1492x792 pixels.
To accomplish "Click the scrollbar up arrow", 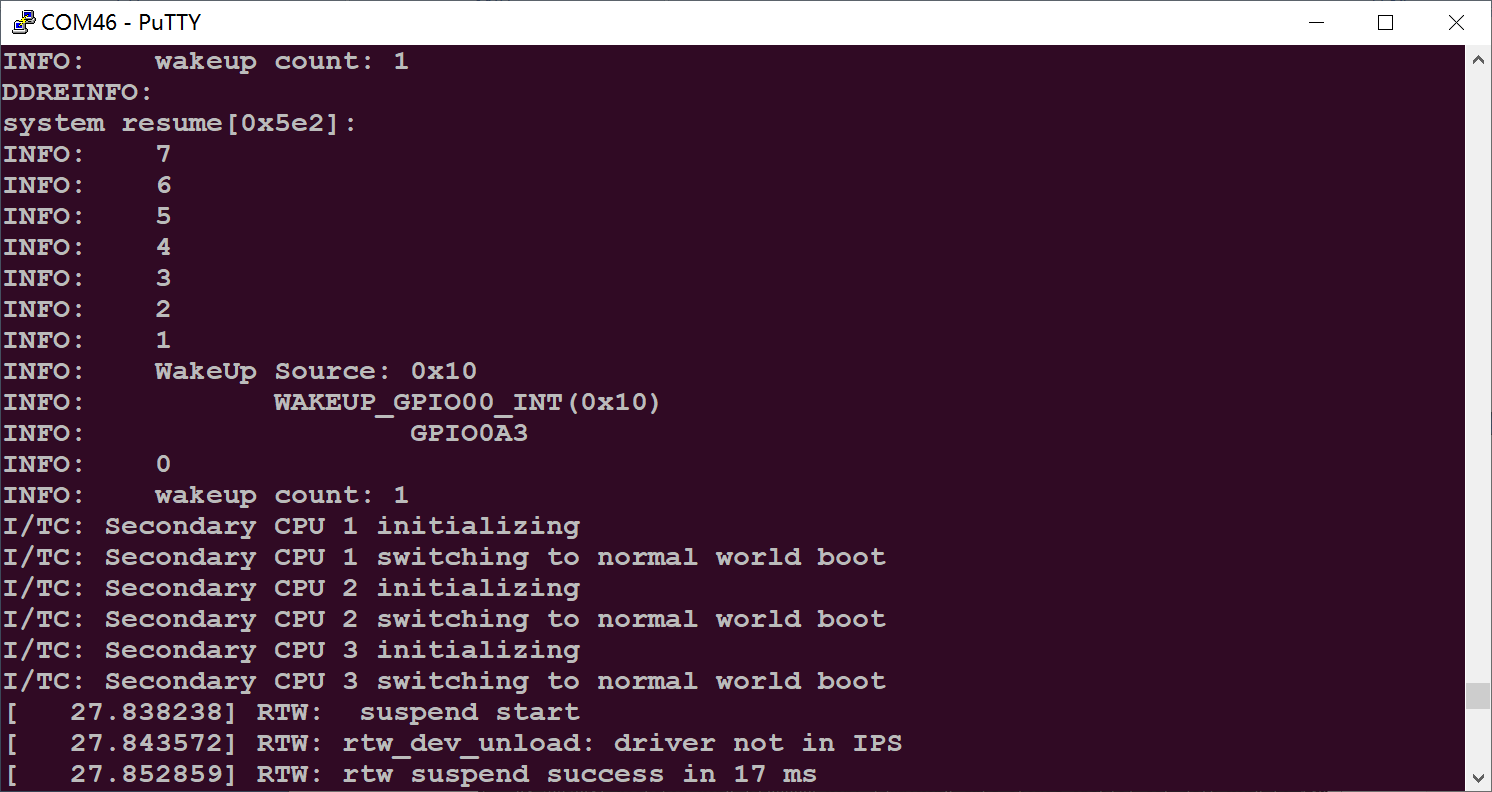I will pyautogui.click(x=1479, y=60).
